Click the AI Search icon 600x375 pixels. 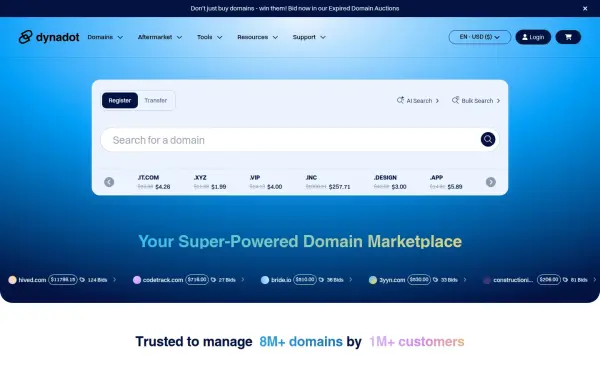[x=400, y=100]
